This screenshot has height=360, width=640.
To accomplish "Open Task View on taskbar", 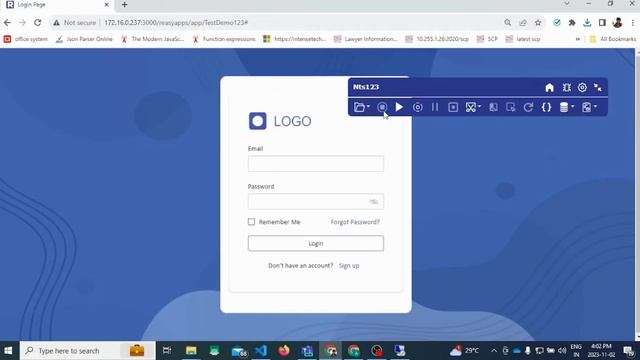I will 167,351.
